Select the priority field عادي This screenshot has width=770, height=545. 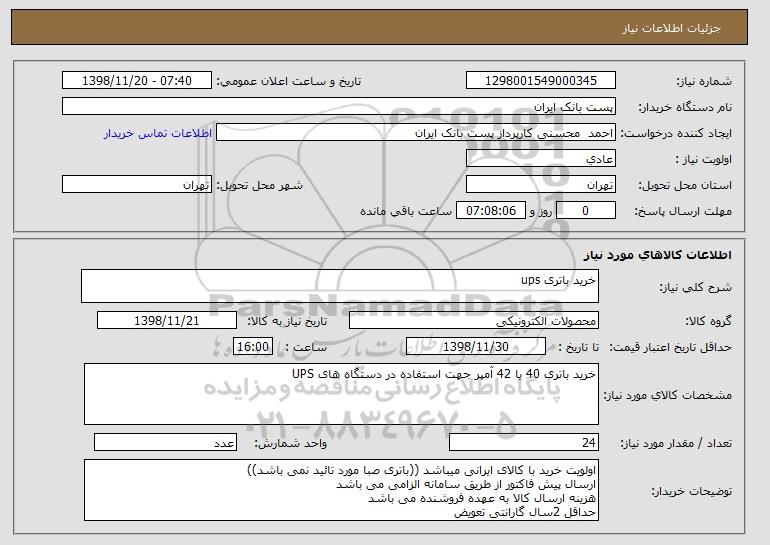[541, 159]
